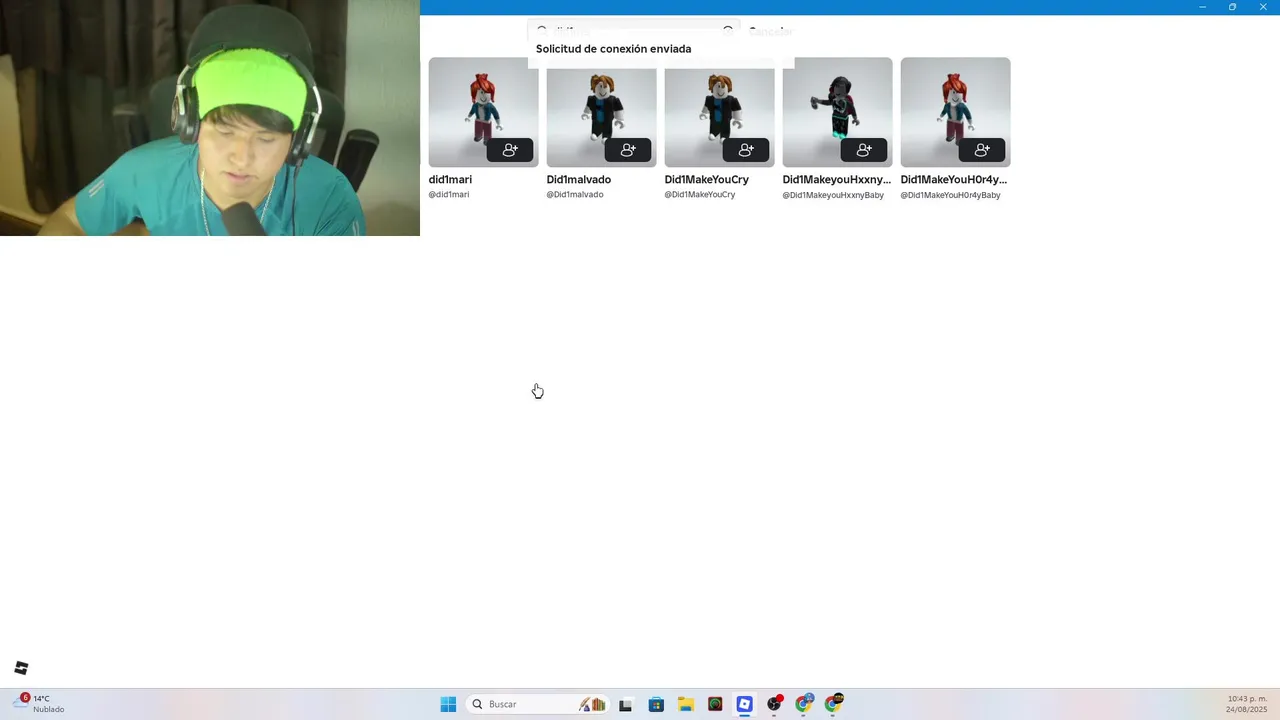Screen dimensions: 1280x720
Task: Add Did1malvado as a connection
Action: click(628, 150)
